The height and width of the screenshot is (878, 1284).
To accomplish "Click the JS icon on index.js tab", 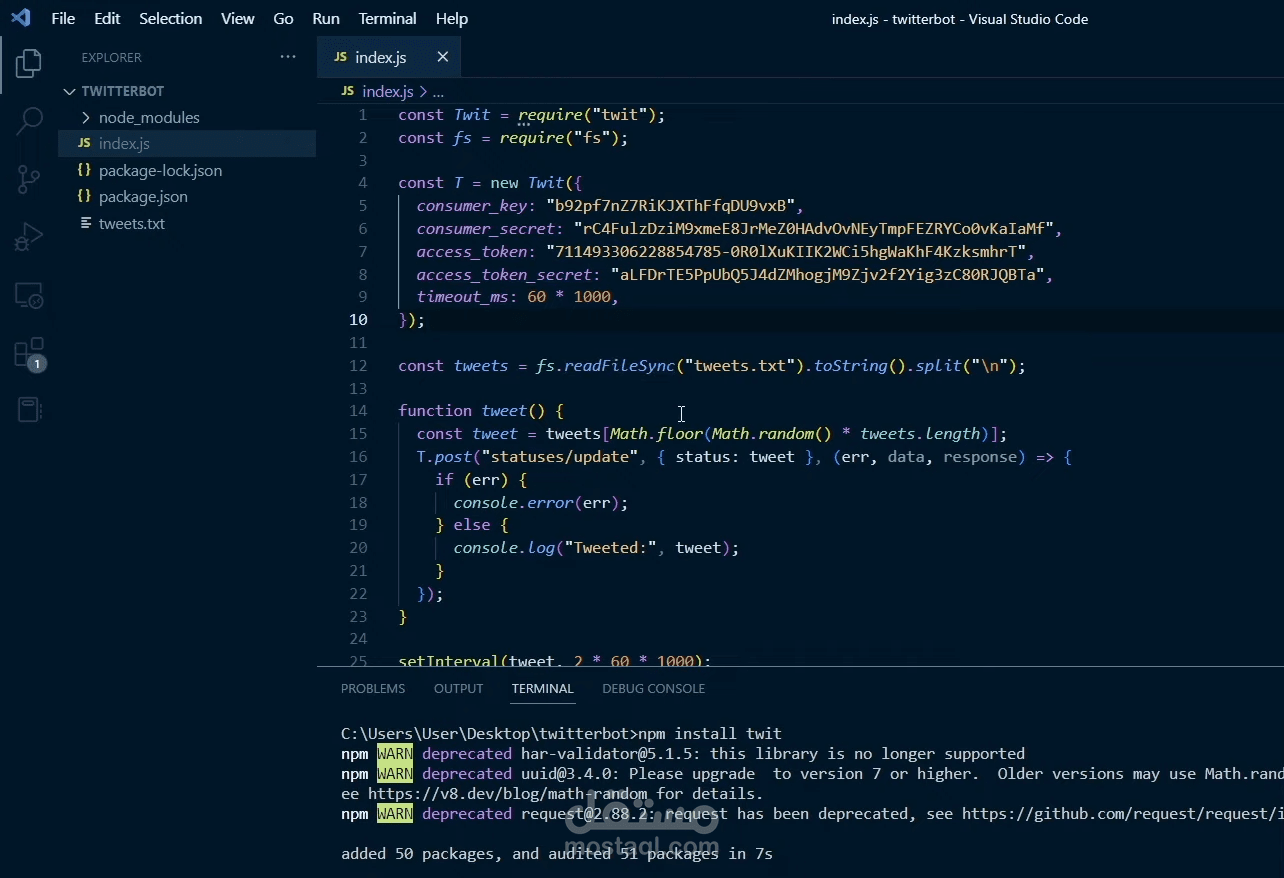I will pyautogui.click(x=340, y=57).
